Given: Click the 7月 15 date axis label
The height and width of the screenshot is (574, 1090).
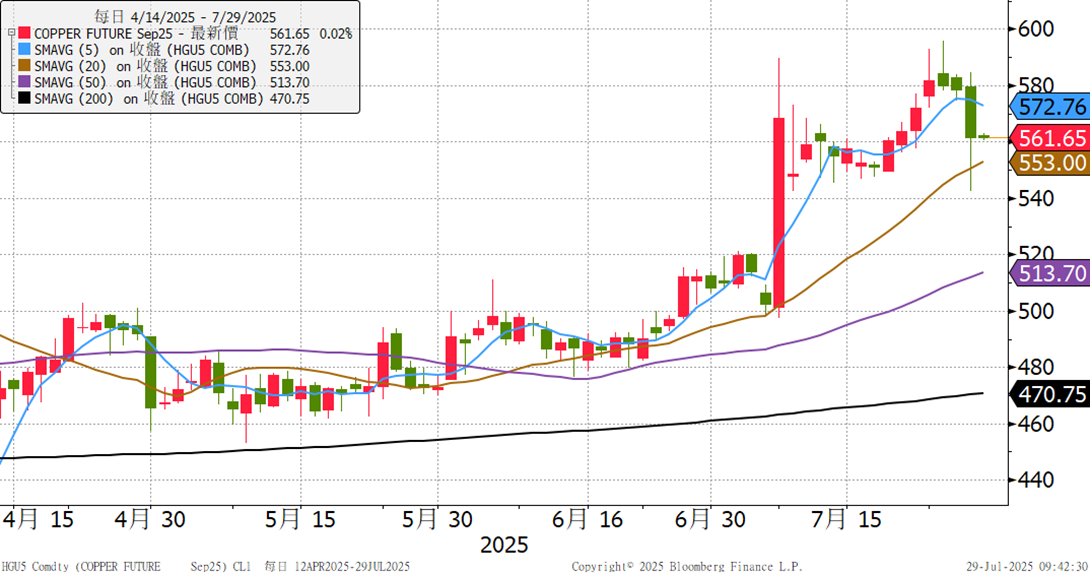Looking at the screenshot, I should (847, 520).
